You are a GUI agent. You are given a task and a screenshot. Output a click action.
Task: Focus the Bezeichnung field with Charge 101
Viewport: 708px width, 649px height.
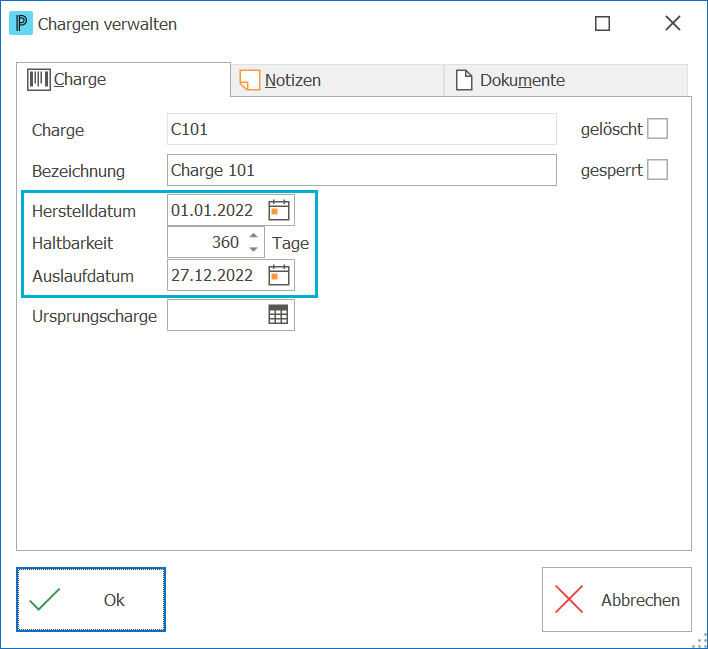(x=362, y=170)
